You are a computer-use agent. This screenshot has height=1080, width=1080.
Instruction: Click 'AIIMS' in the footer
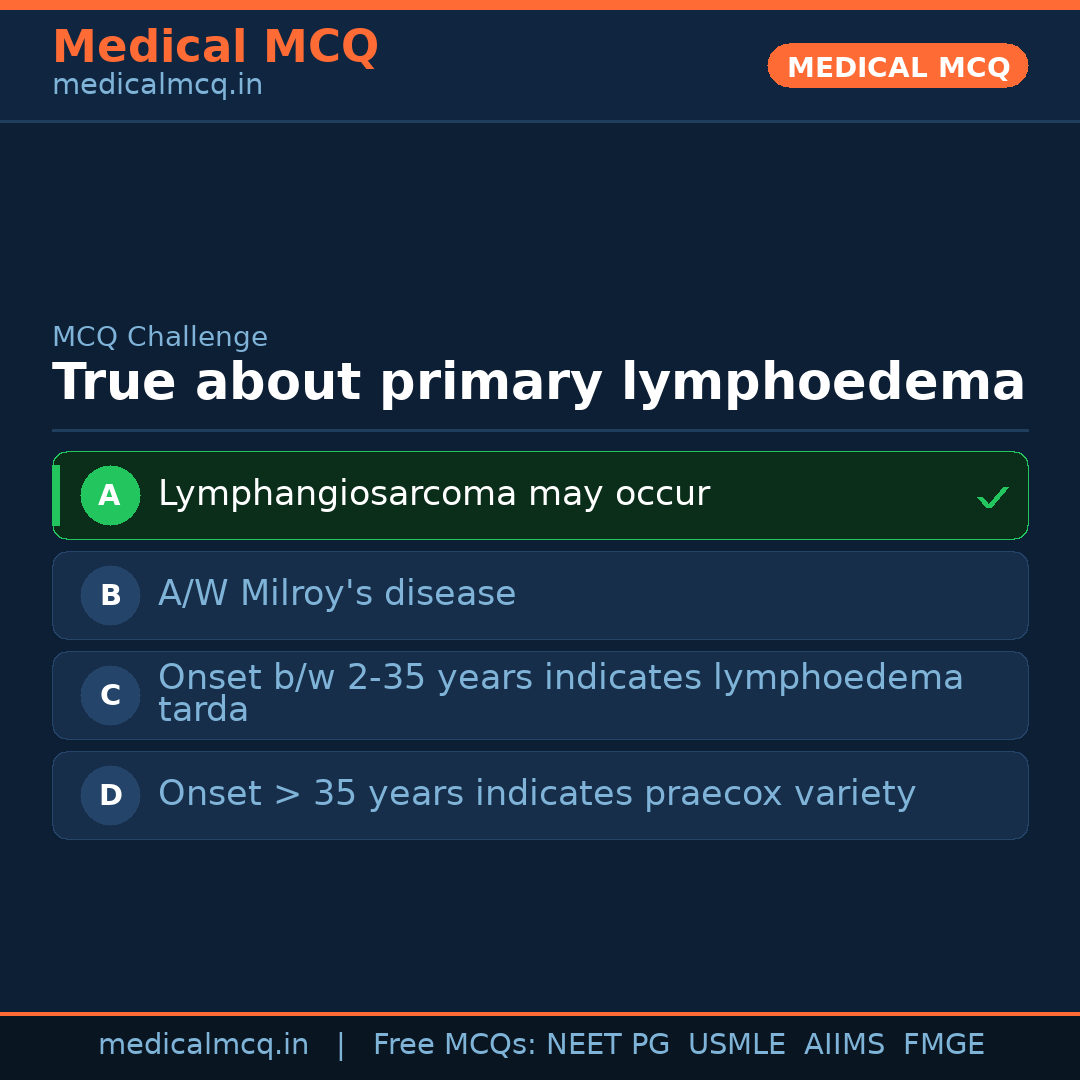click(x=844, y=1045)
